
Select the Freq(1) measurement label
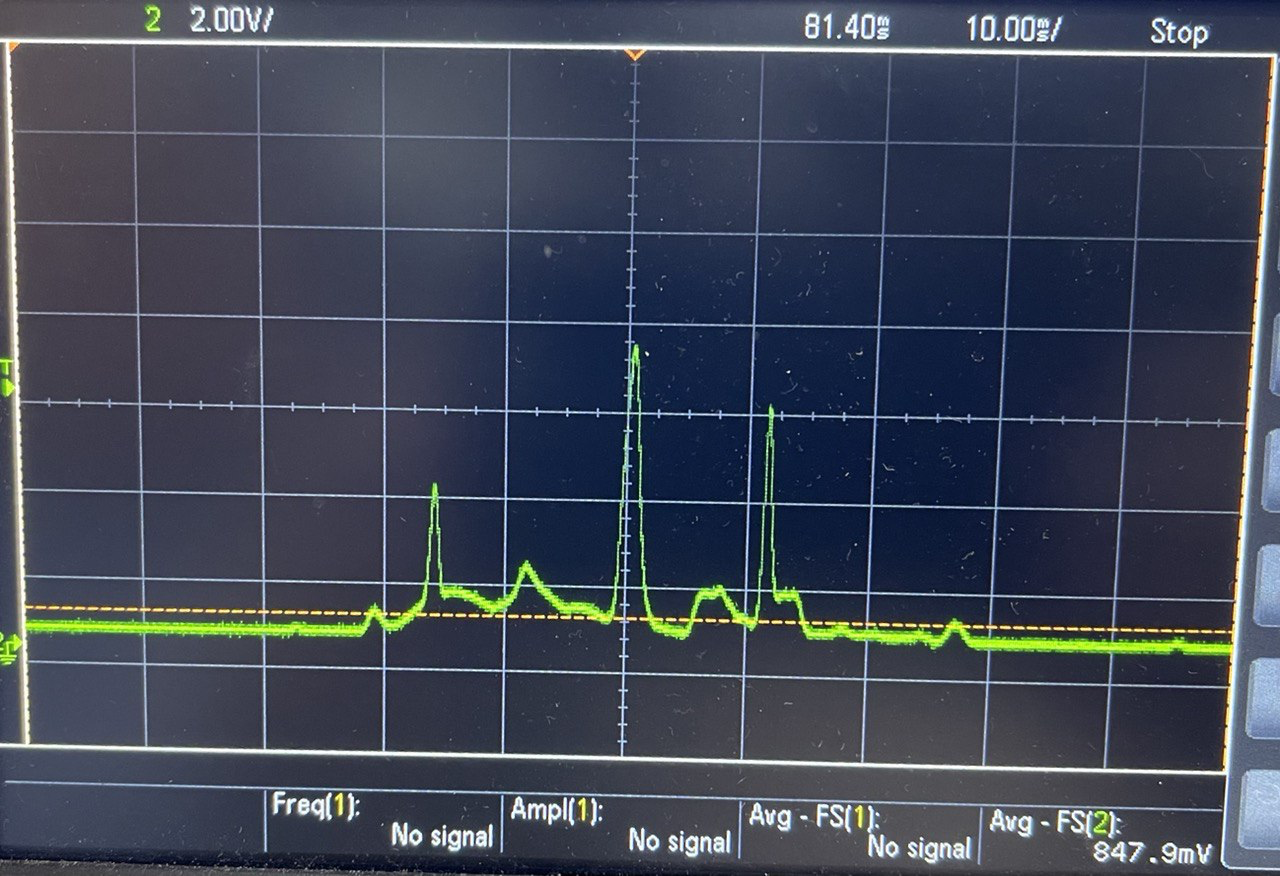[x=315, y=806]
